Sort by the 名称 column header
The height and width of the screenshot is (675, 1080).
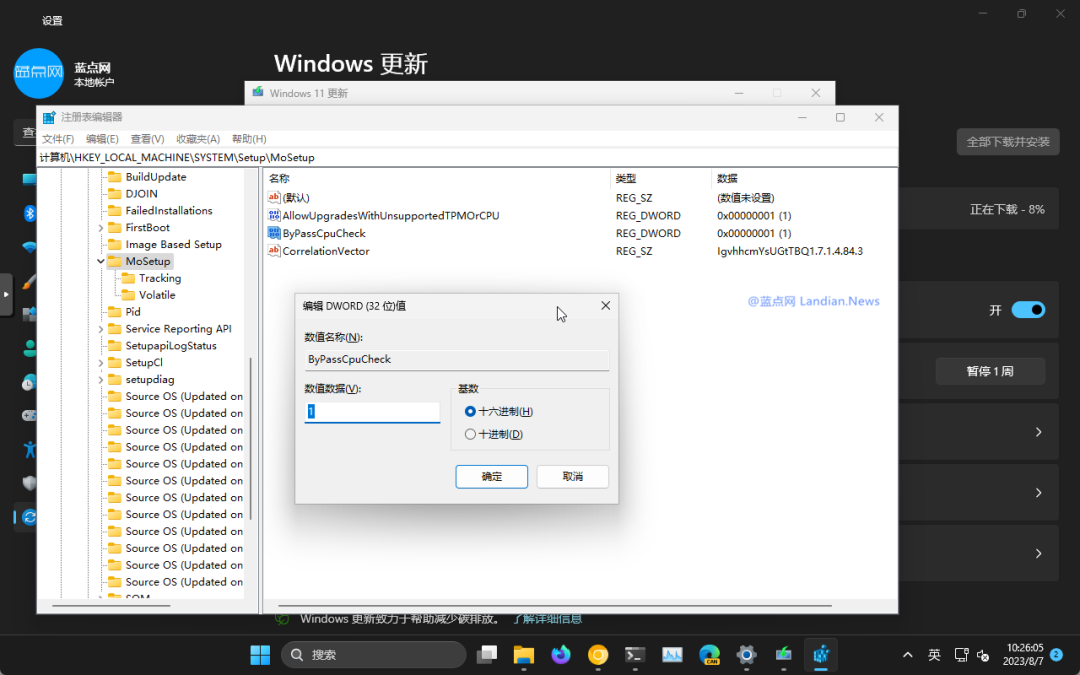pos(437,178)
